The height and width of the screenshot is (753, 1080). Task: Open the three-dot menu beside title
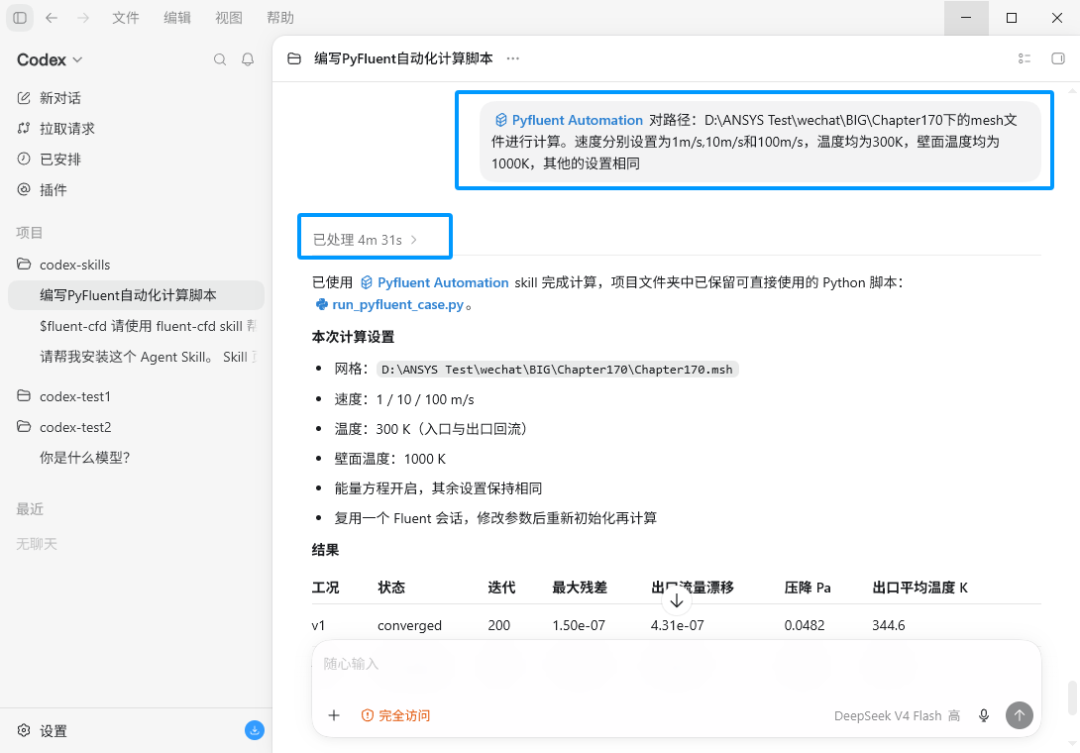513,59
